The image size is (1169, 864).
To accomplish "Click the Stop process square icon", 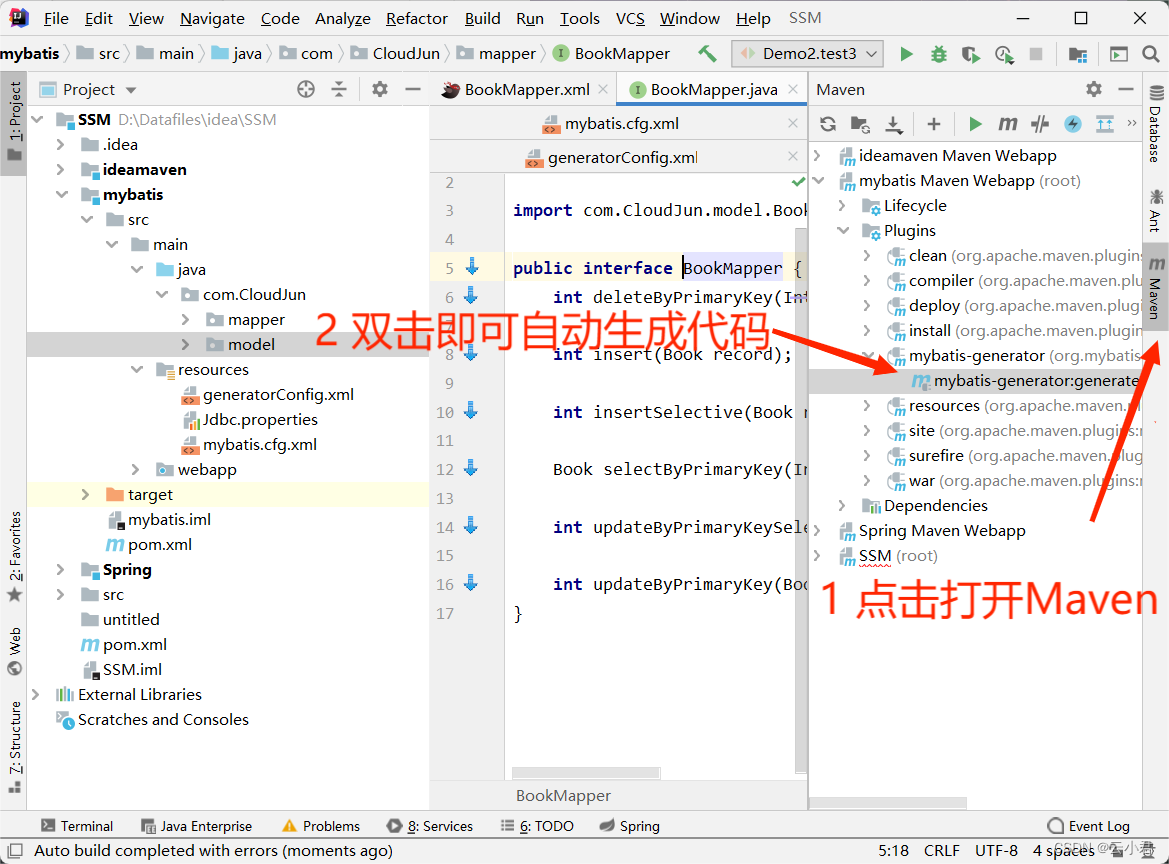I will coord(1036,54).
